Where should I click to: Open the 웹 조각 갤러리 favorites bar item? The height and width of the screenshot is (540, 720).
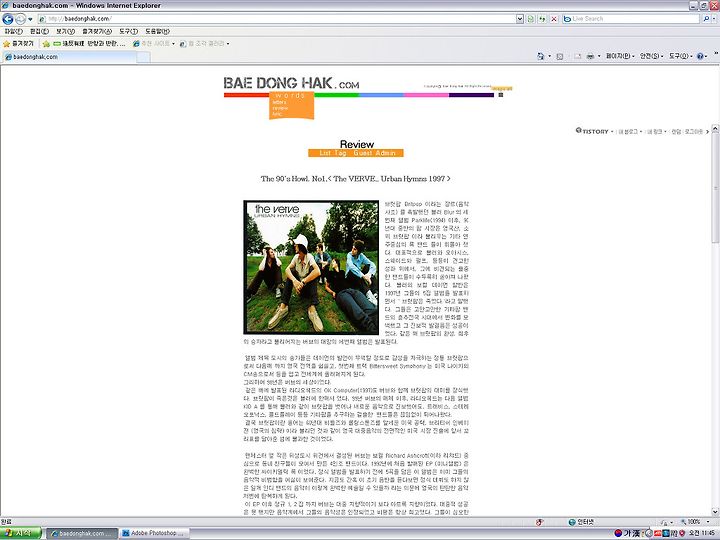tap(204, 44)
